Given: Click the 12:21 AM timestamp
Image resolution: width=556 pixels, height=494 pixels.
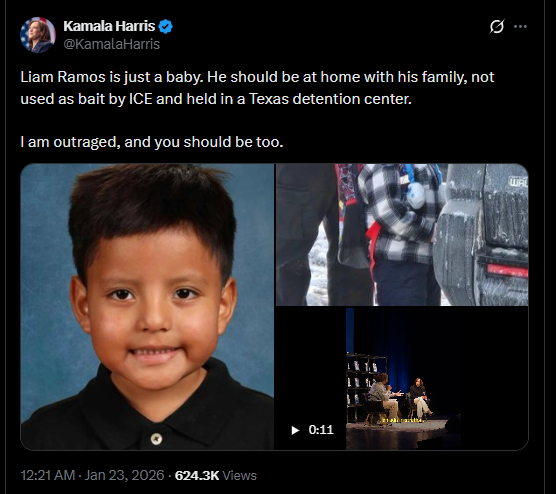Looking at the screenshot, I should point(48,475).
